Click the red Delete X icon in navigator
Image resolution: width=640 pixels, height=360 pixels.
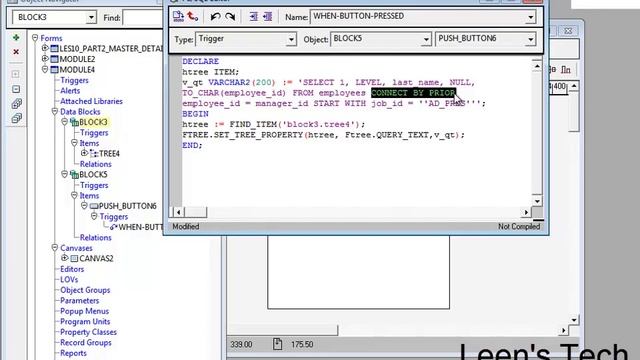pos(16,52)
